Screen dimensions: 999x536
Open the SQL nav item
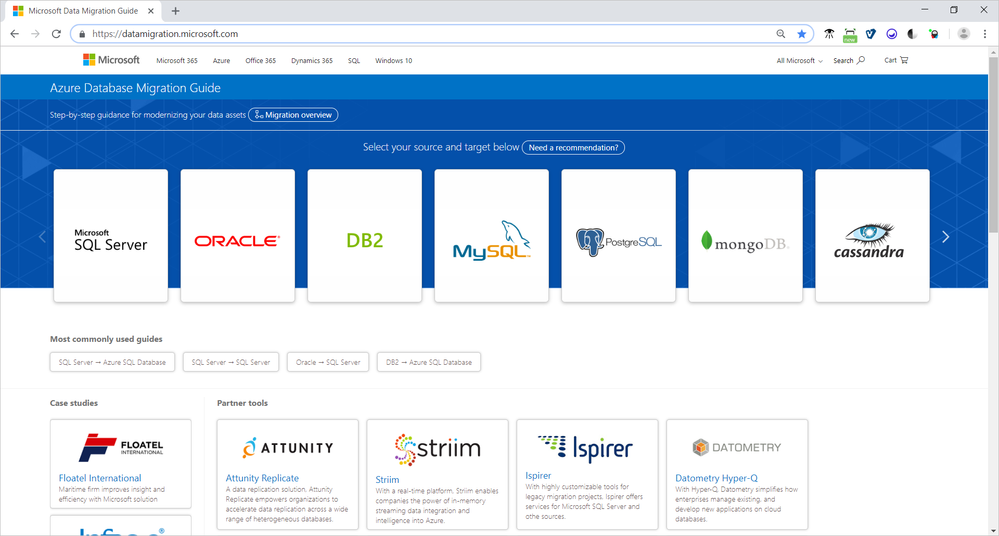354,61
